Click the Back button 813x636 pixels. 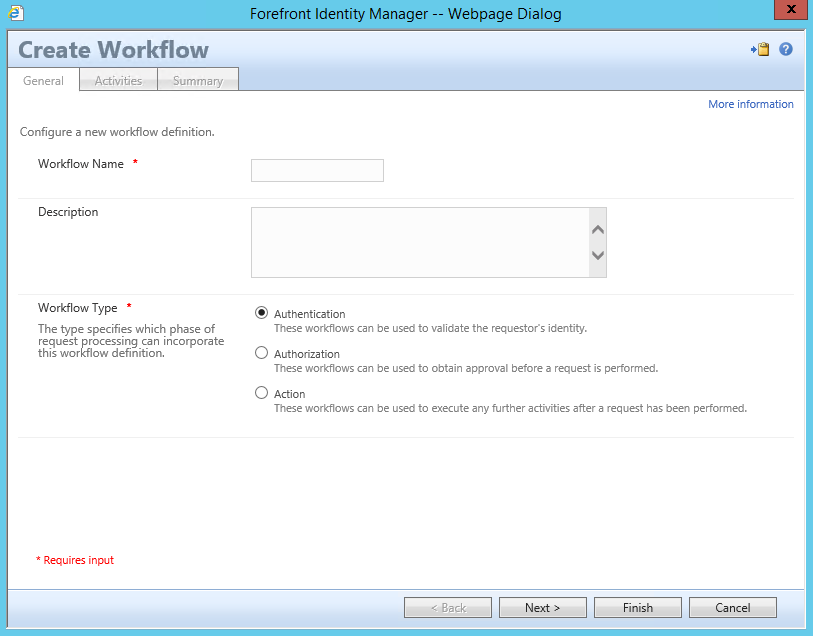pyautogui.click(x=448, y=607)
